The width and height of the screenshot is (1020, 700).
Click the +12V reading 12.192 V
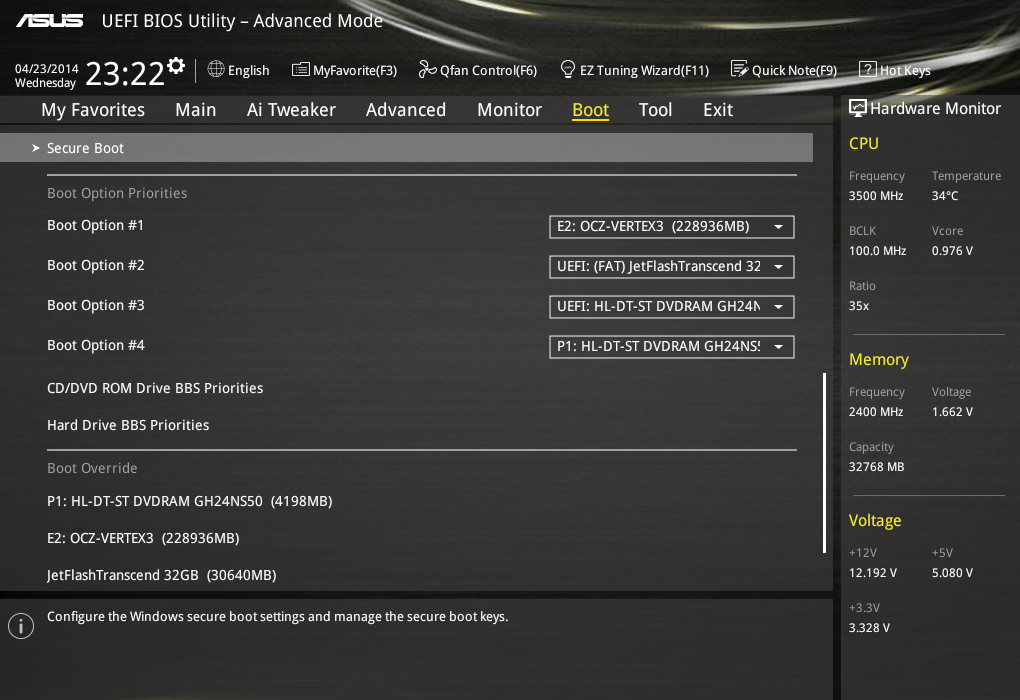click(x=872, y=573)
